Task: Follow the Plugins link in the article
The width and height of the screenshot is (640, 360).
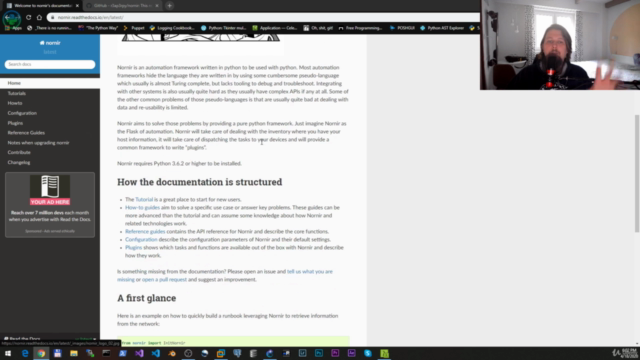Action: 133,247
